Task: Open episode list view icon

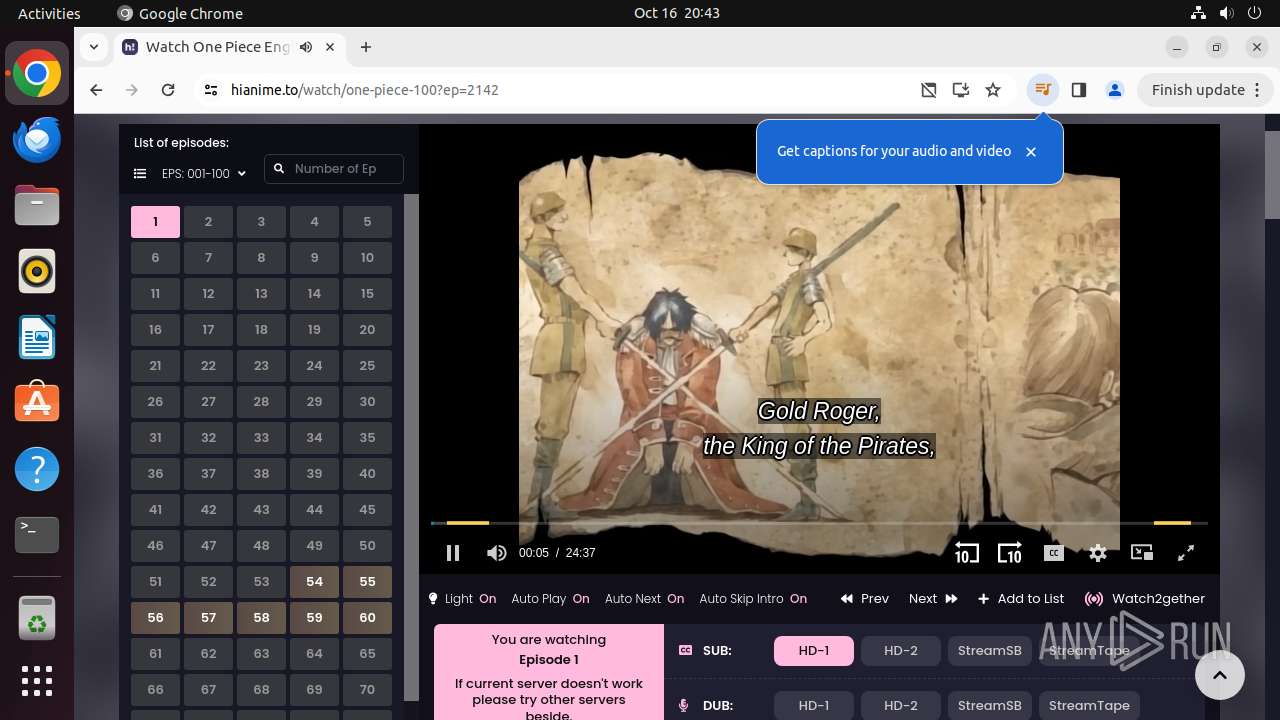Action: [x=140, y=173]
